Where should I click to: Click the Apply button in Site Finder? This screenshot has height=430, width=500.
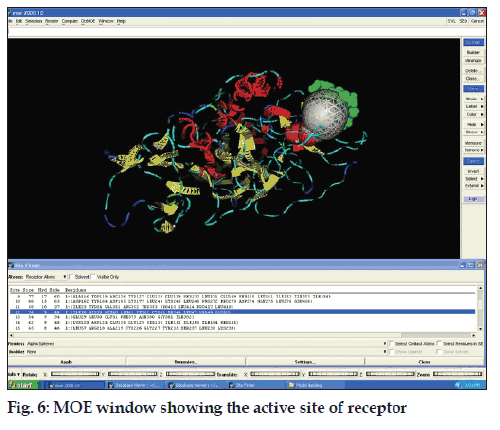(x=66, y=362)
